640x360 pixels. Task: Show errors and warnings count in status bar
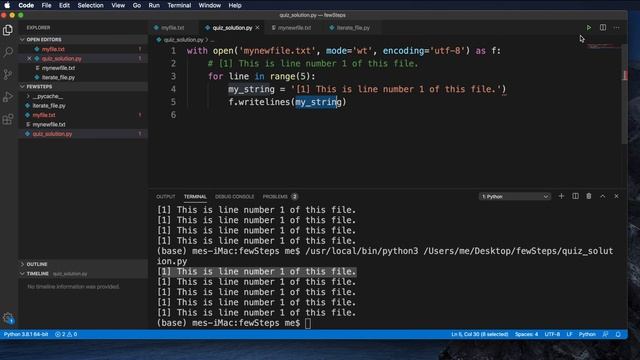pos(66,334)
